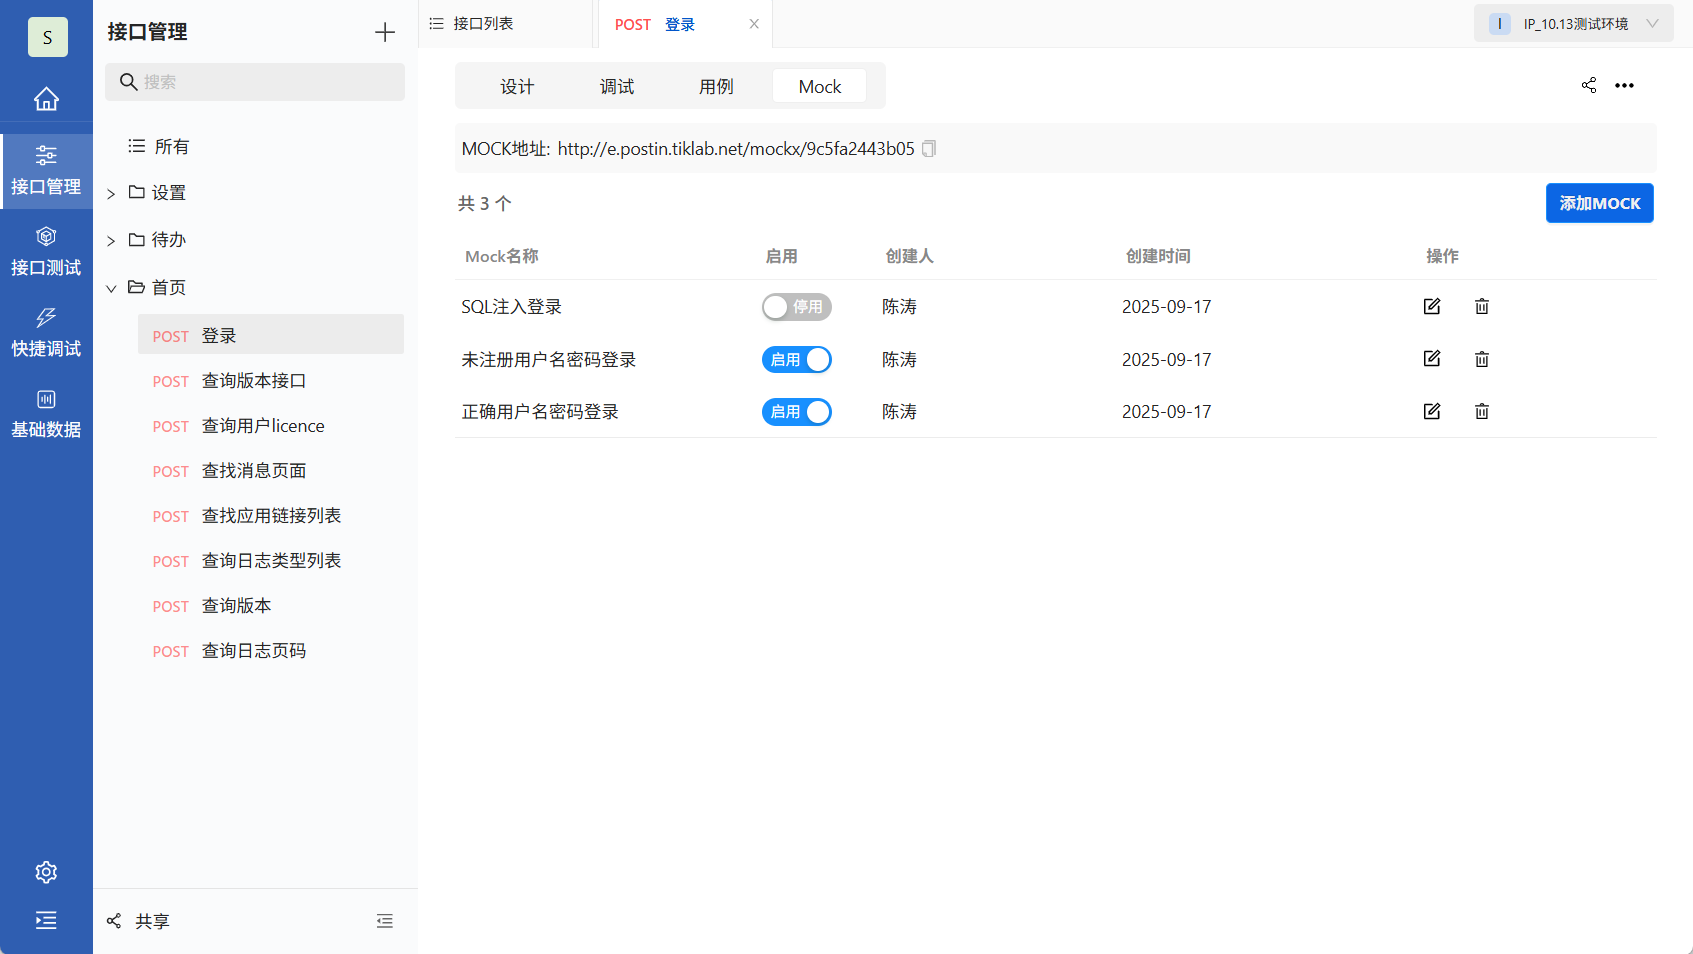Viewport: 1693px width, 954px height.
Task: Turn off the 正确用户名密码登录 toggle
Action: (797, 411)
